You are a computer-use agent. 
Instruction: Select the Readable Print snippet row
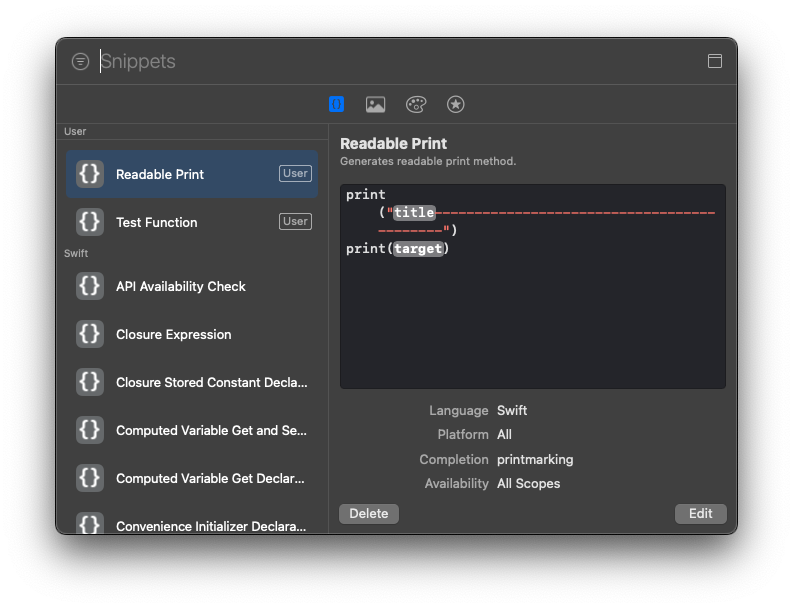tap(192, 174)
